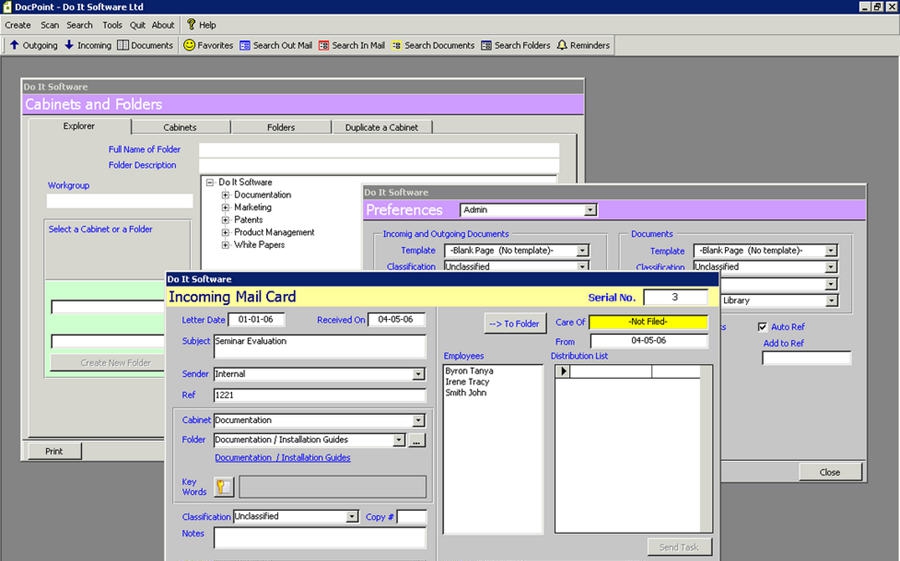This screenshot has width=900, height=561.
Task: Open Favorites smiley icon
Action: coord(189,45)
